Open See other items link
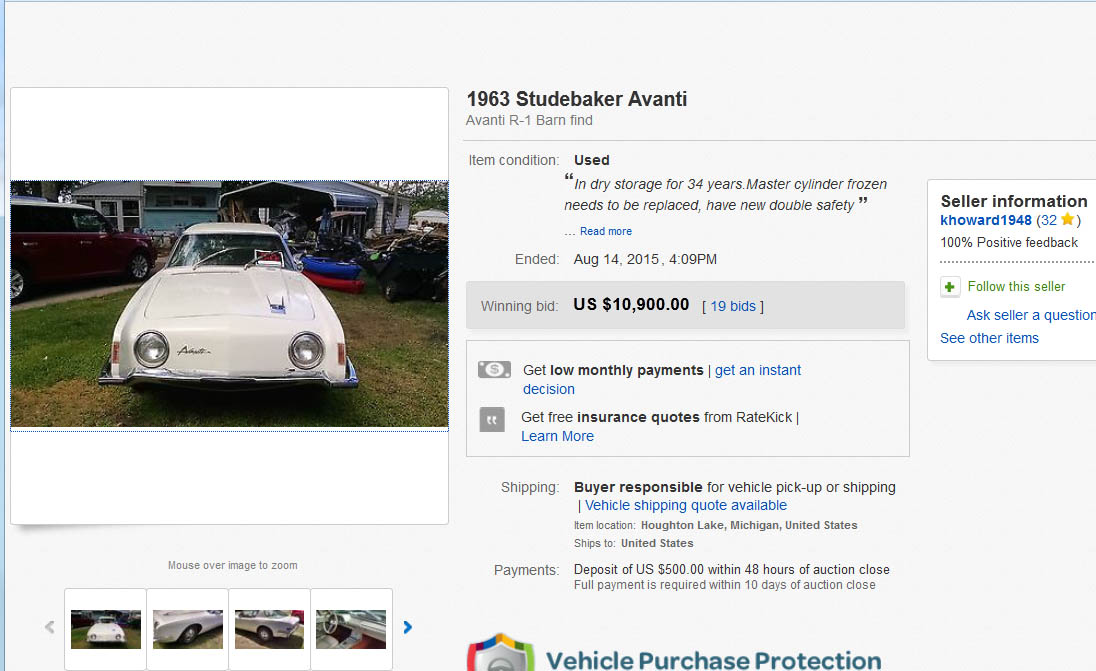This screenshot has width=1096, height=671. (989, 338)
